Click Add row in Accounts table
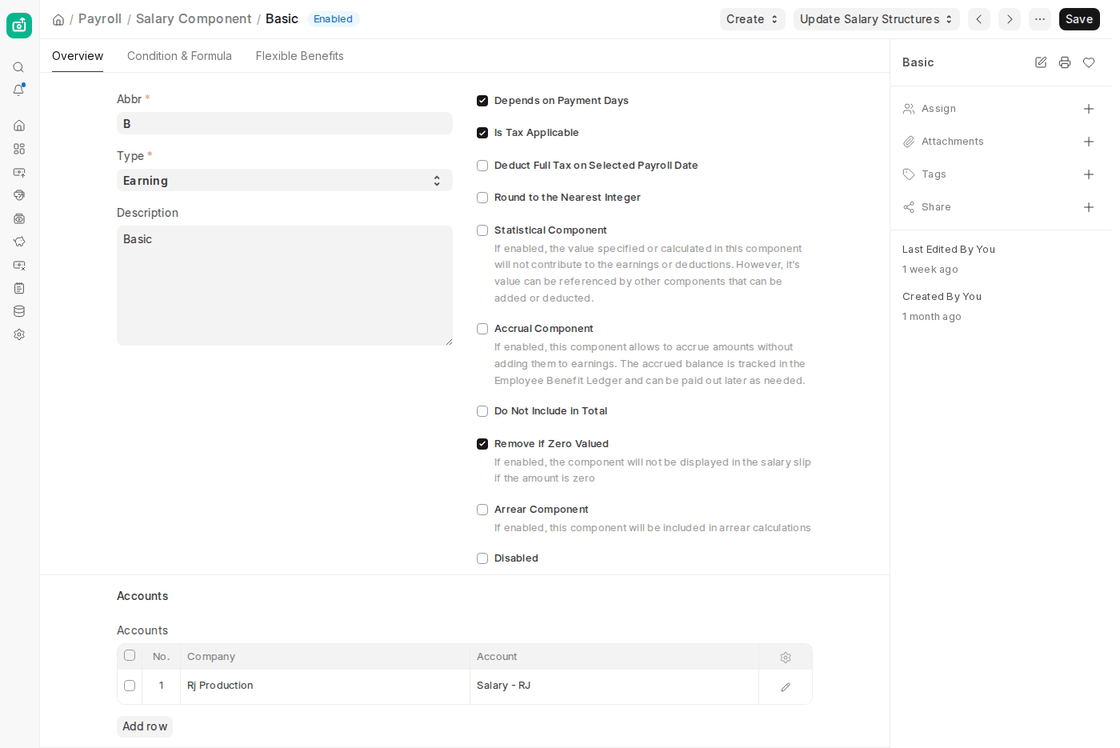This screenshot has height=748, width=1120. (x=144, y=727)
